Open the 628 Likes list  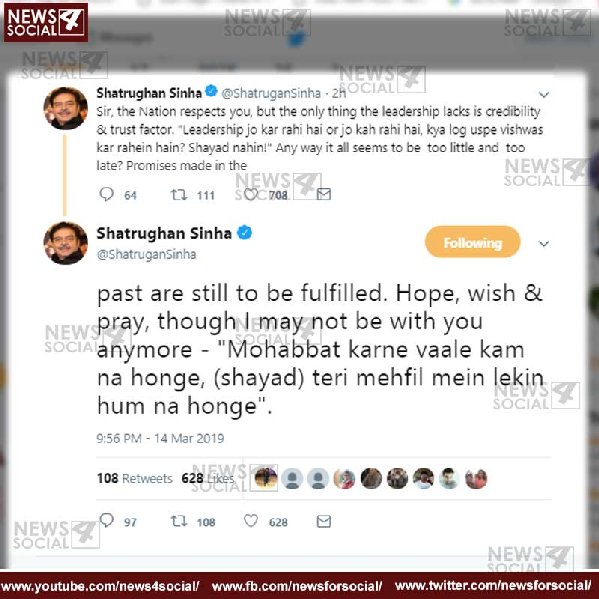point(208,478)
